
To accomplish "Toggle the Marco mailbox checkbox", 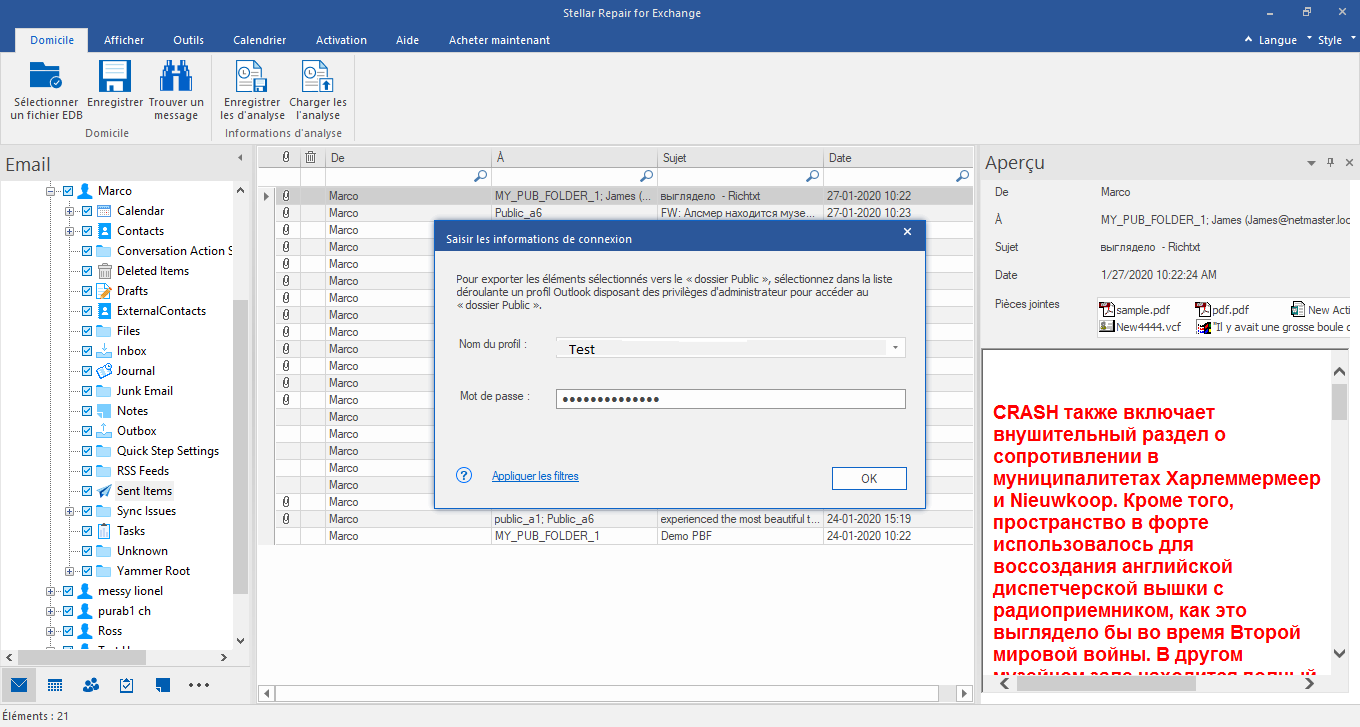I will (68, 191).
